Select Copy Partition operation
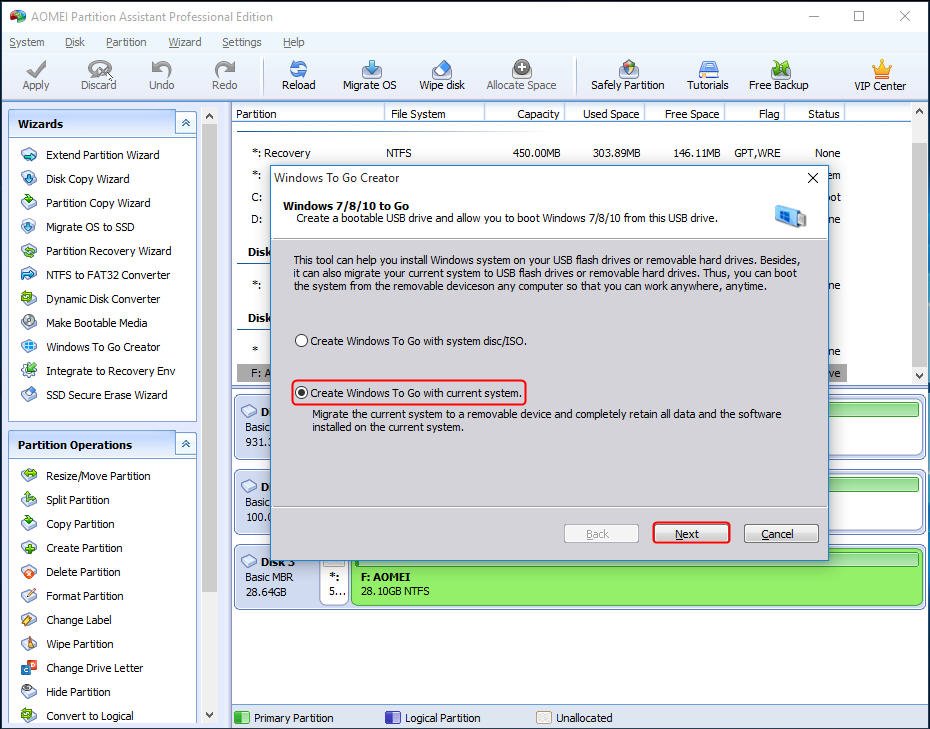Image resolution: width=930 pixels, height=729 pixels. (x=81, y=524)
